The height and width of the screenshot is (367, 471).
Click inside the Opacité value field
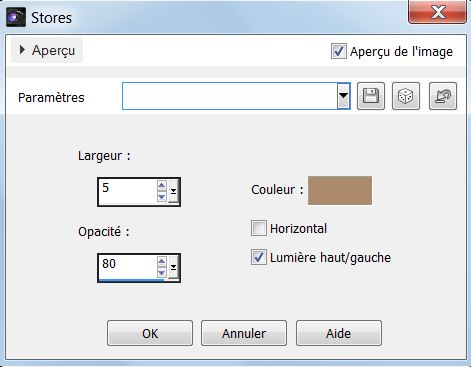coord(128,267)
